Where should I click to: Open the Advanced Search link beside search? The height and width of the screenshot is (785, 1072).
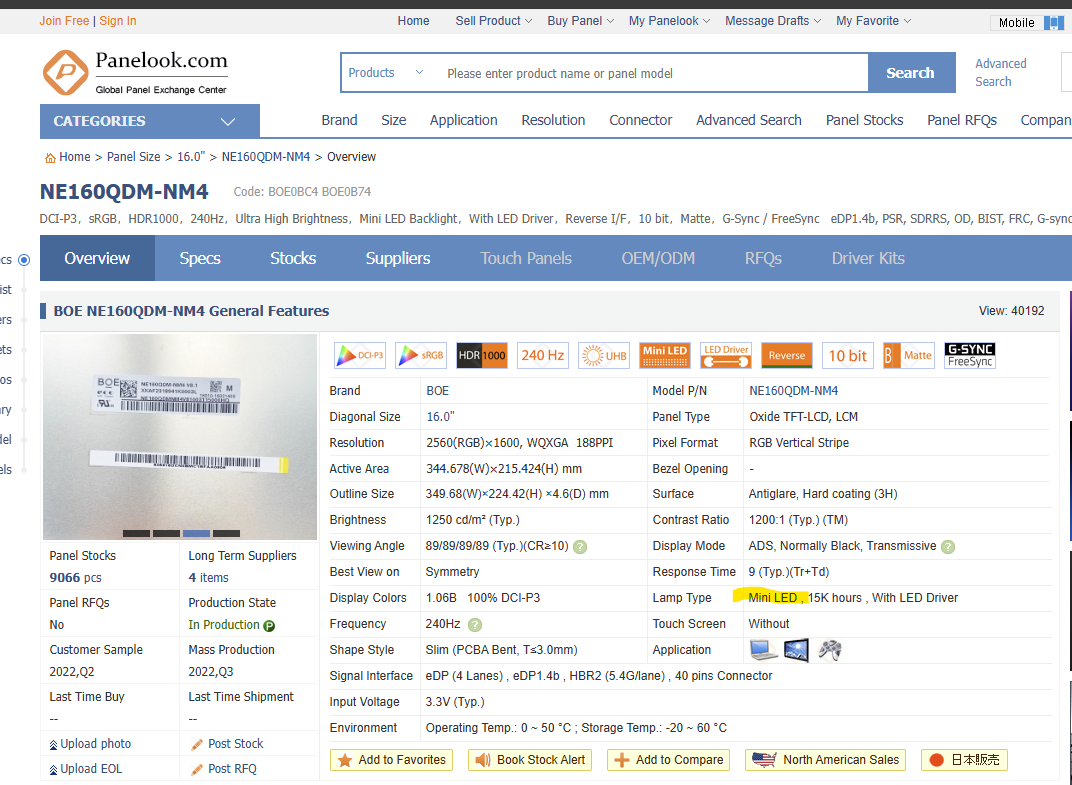(1000, 72)
